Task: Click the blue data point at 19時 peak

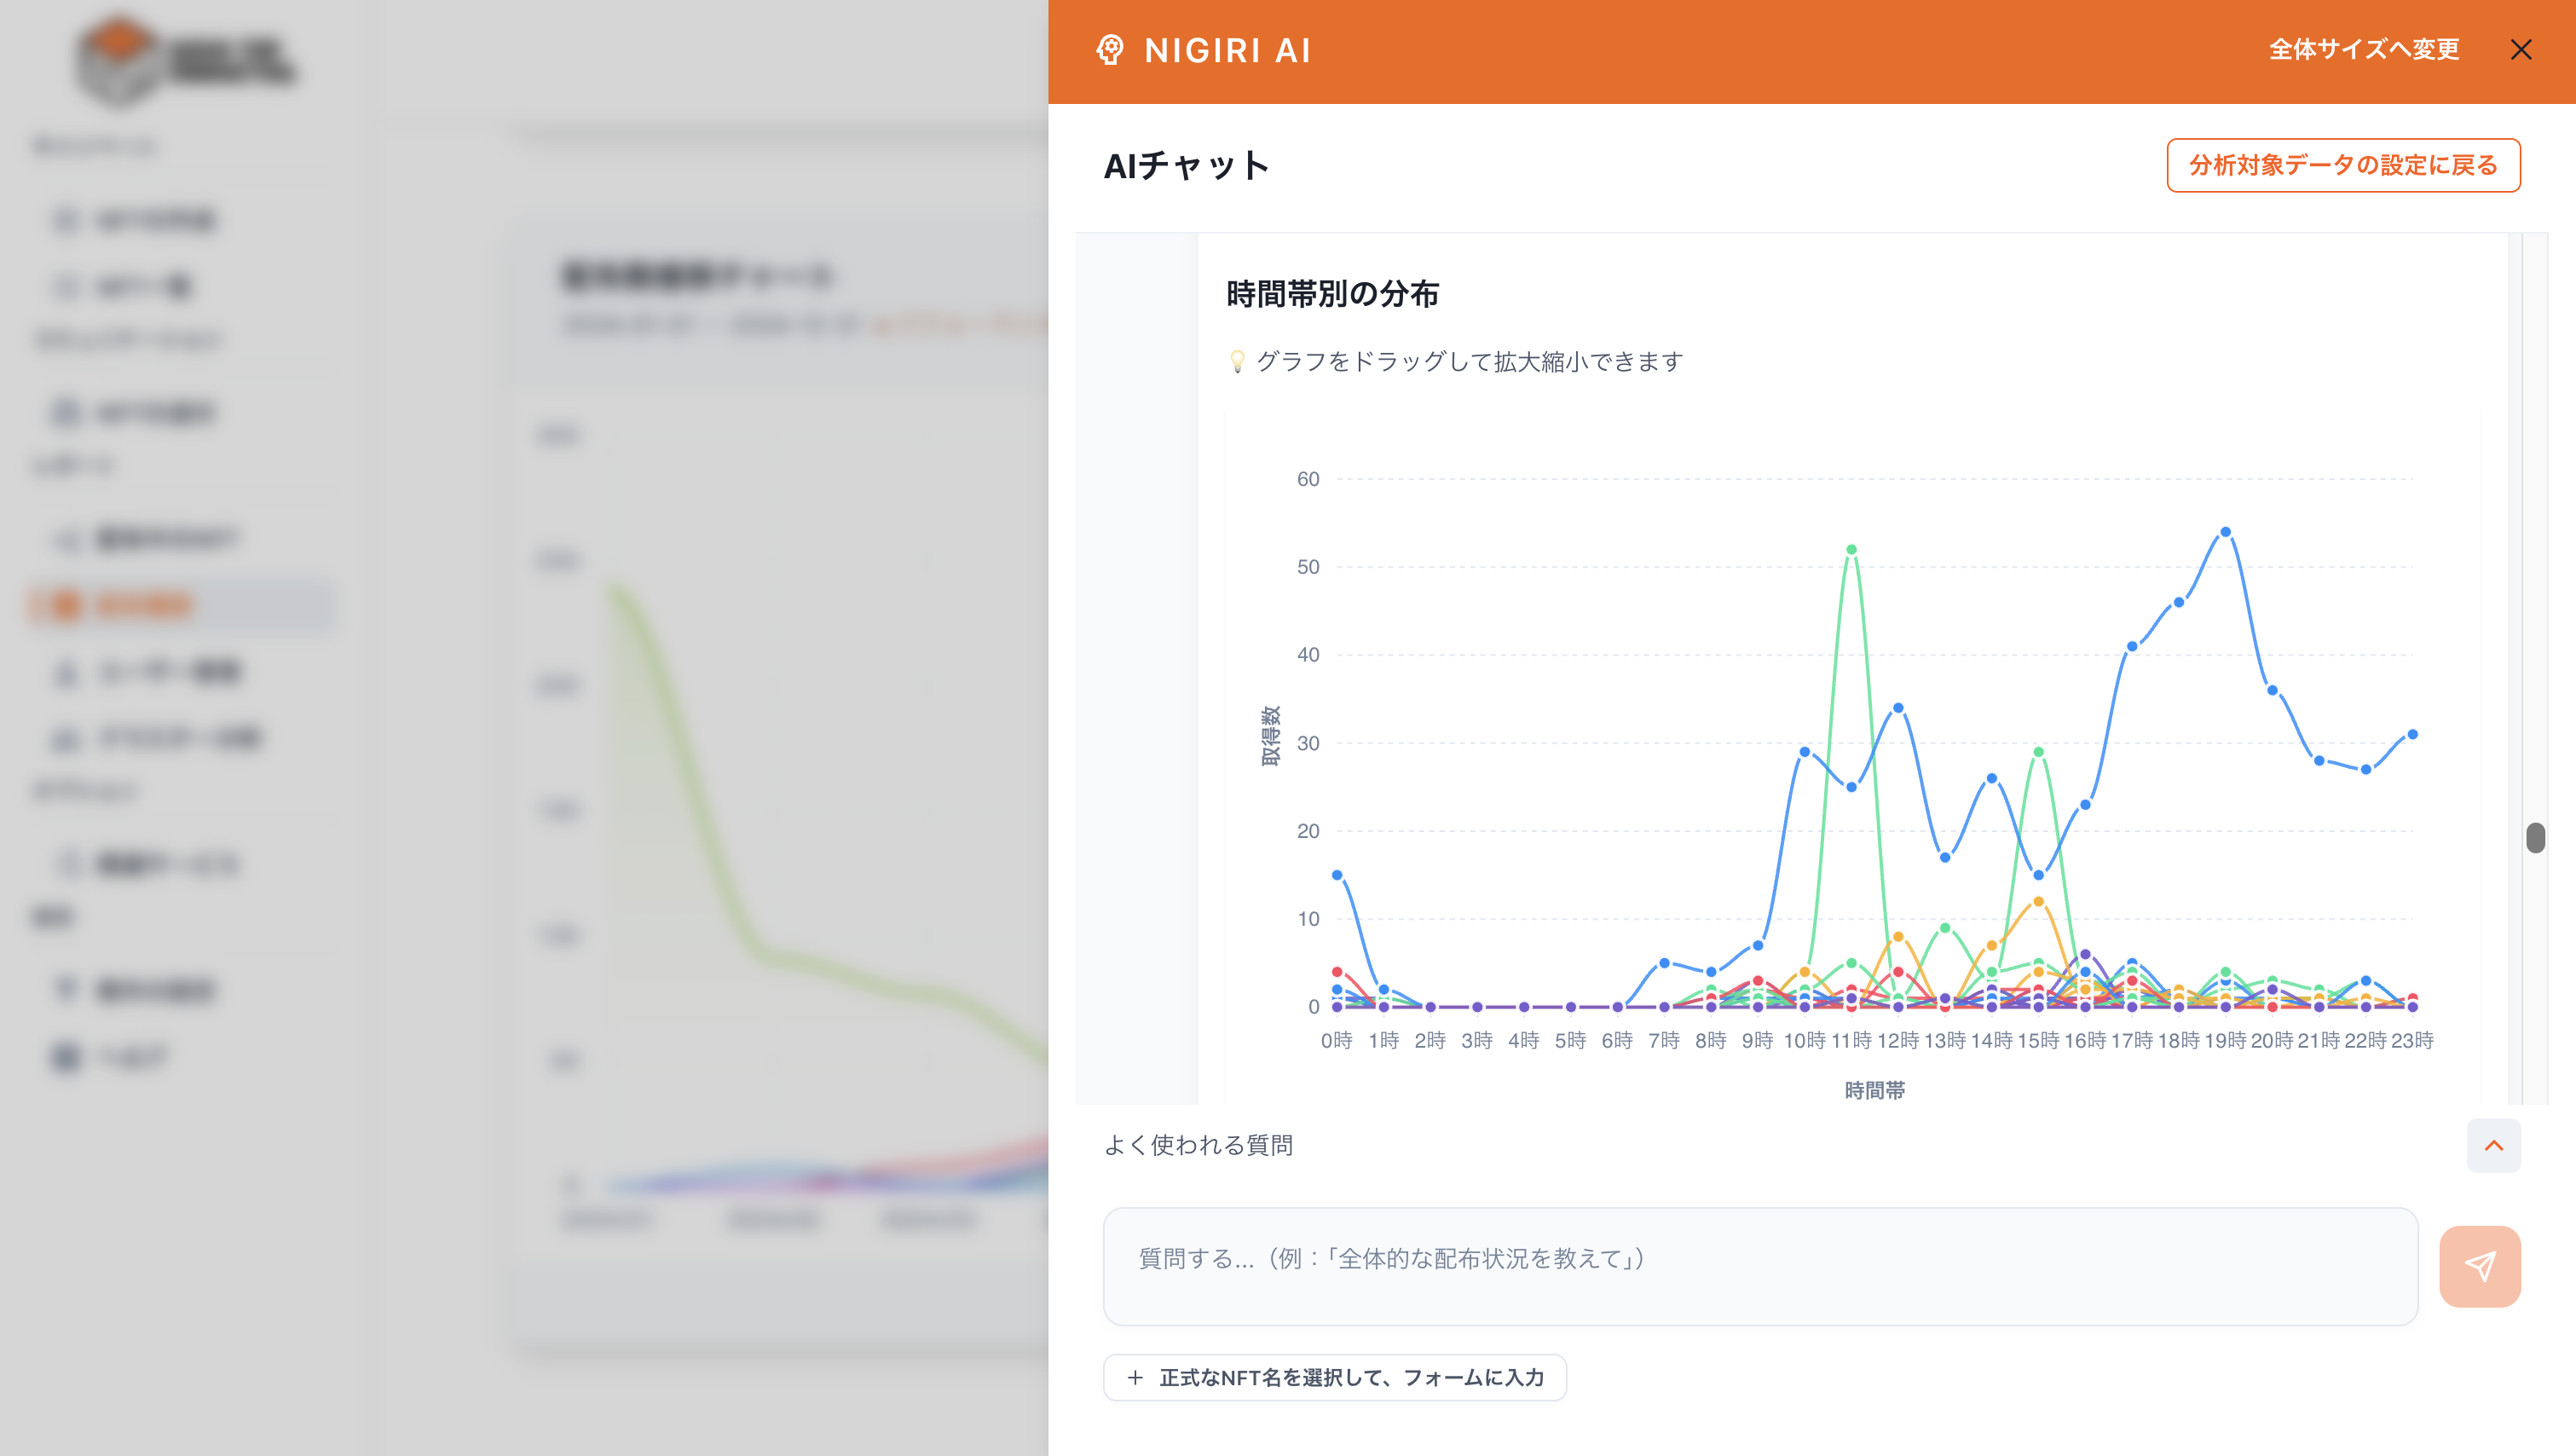Action: [2225, 532]
